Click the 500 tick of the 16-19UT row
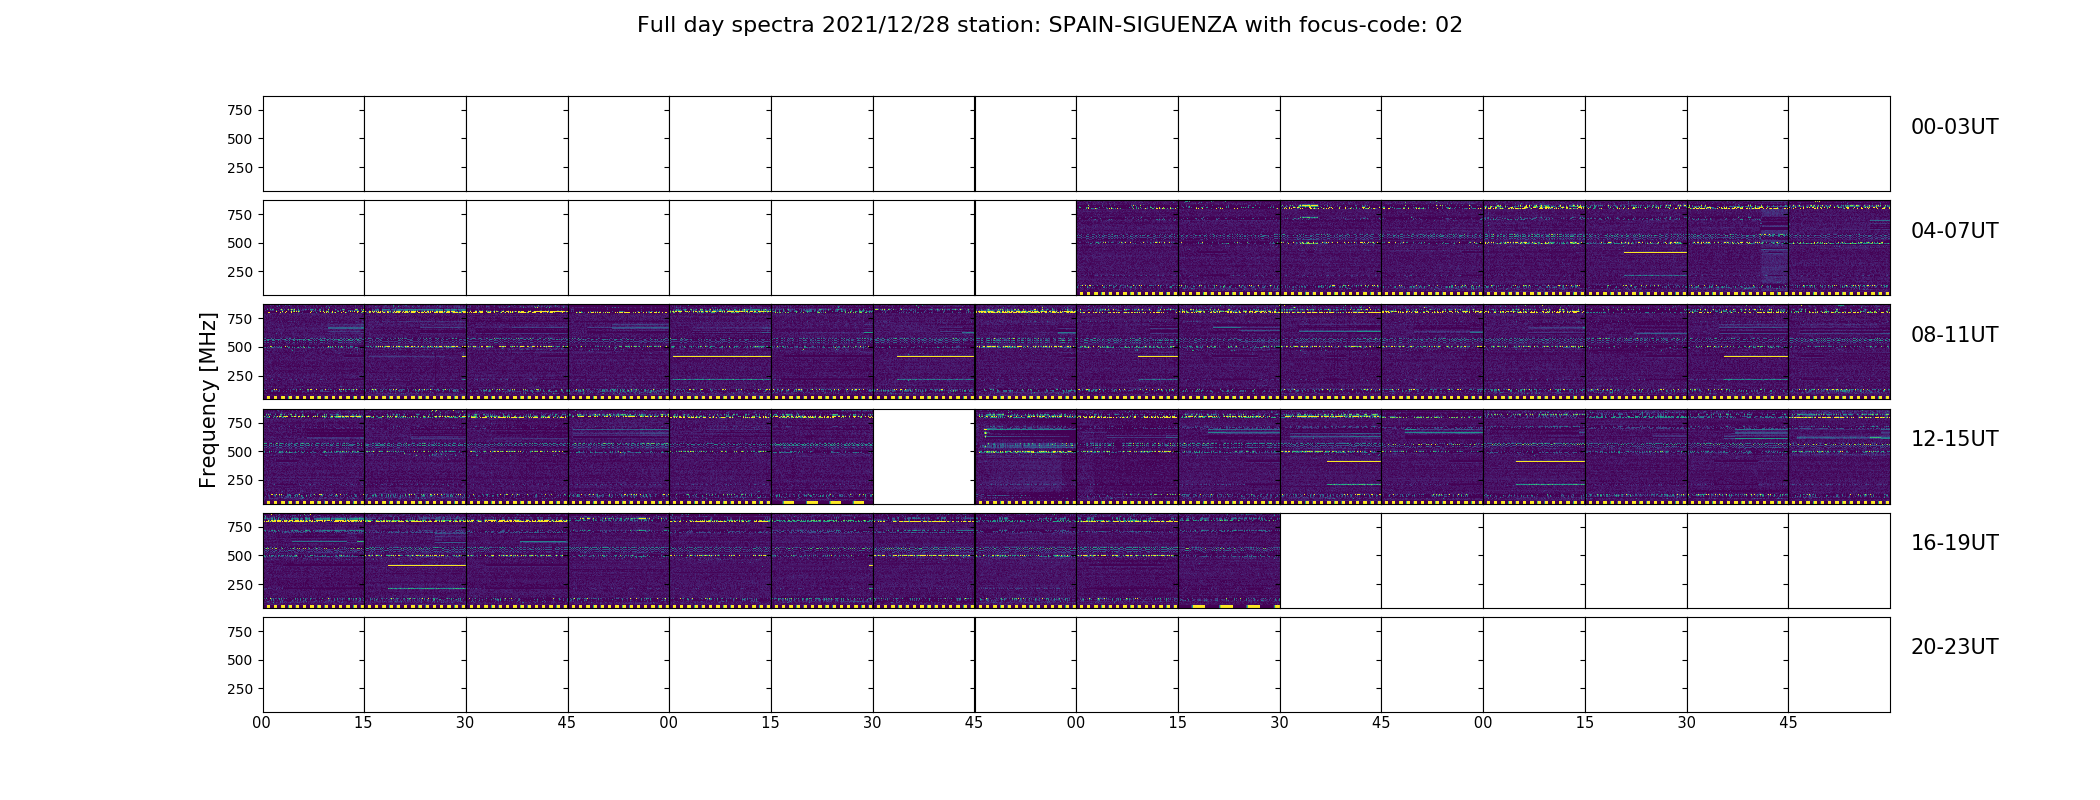2100x800 pixels. (240, 556)
